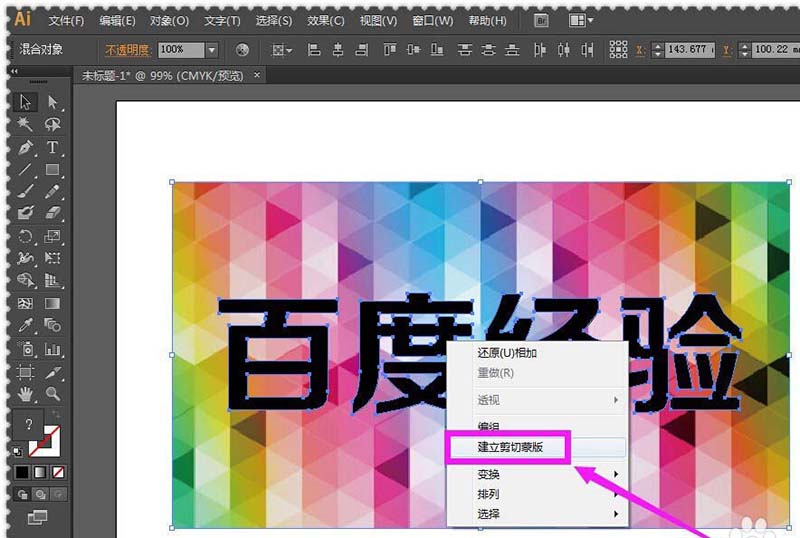Click Vertical Align Top icon
The width and height of the screenshot is (800, 538).
click(390, 50)
